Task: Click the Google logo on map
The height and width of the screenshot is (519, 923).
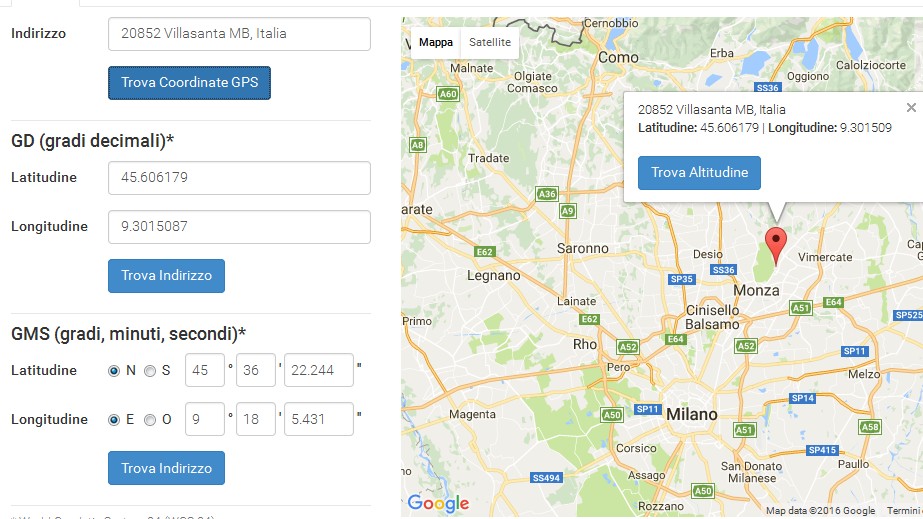Action: point(439,504)
